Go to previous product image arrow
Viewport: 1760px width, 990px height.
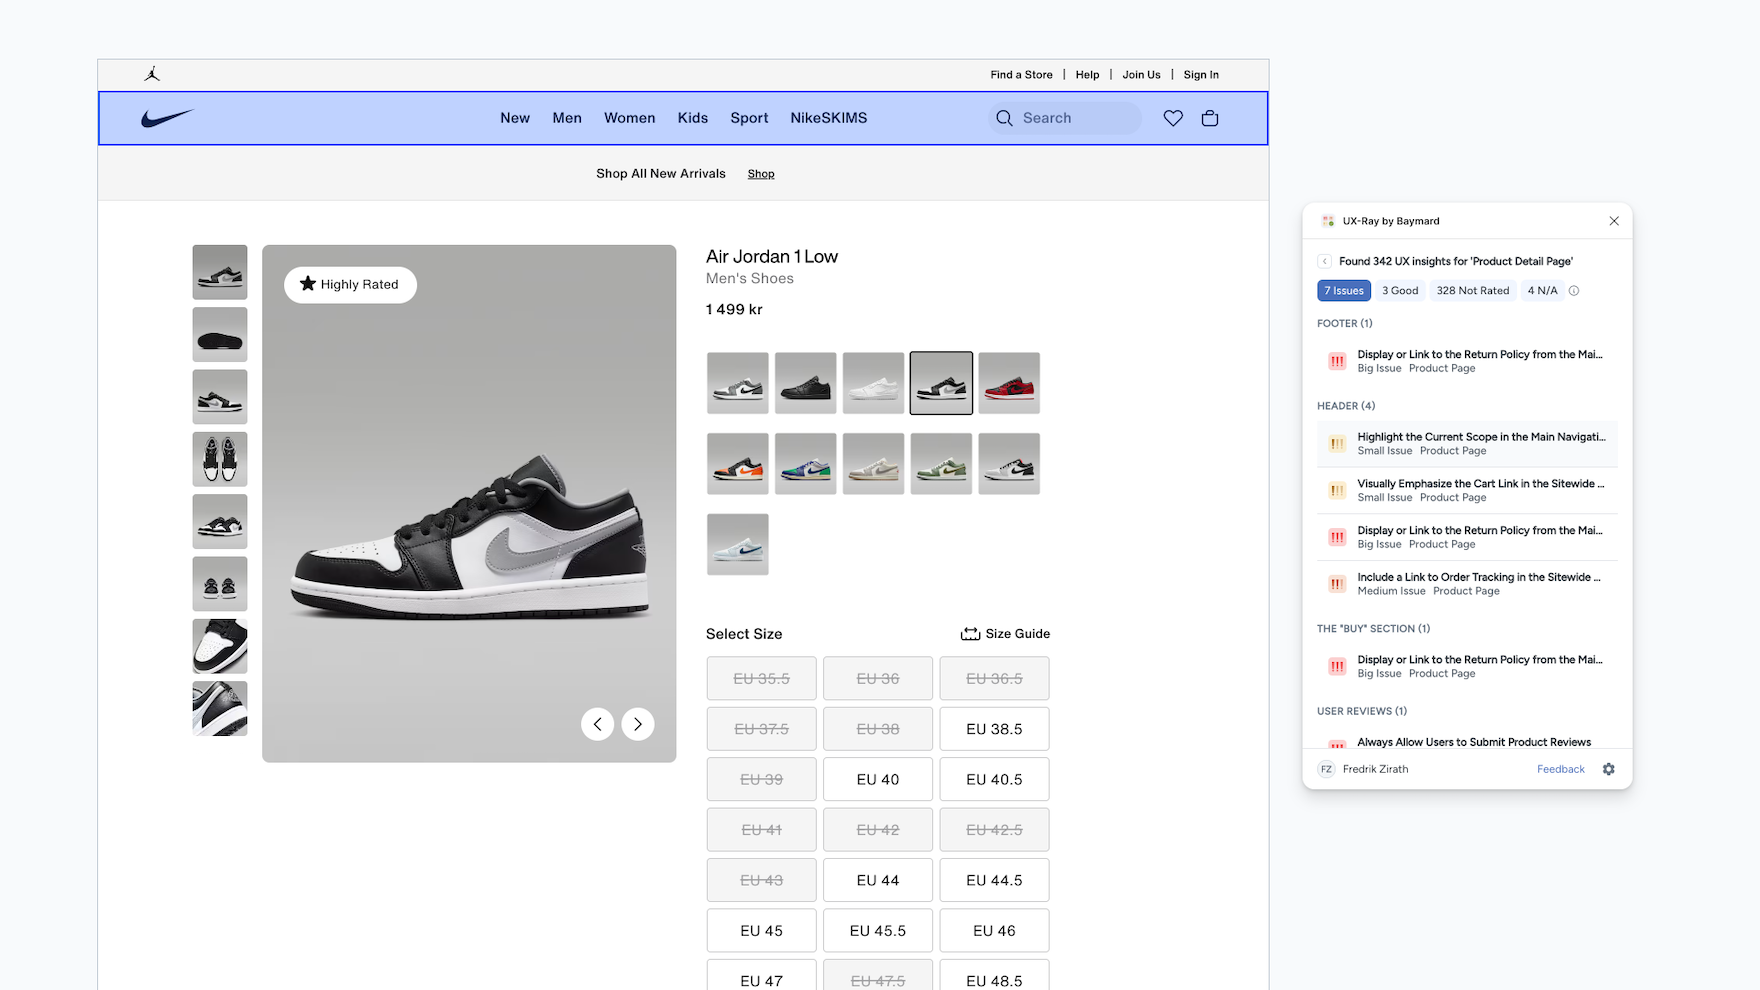[x=598, y=724]
